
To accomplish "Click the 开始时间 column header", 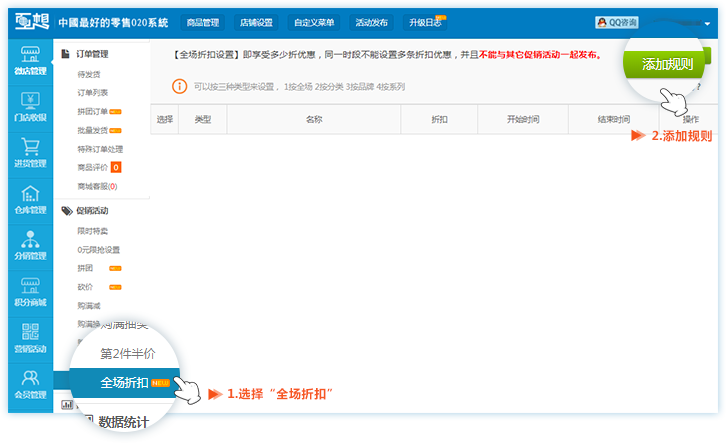I will [523, 119].
